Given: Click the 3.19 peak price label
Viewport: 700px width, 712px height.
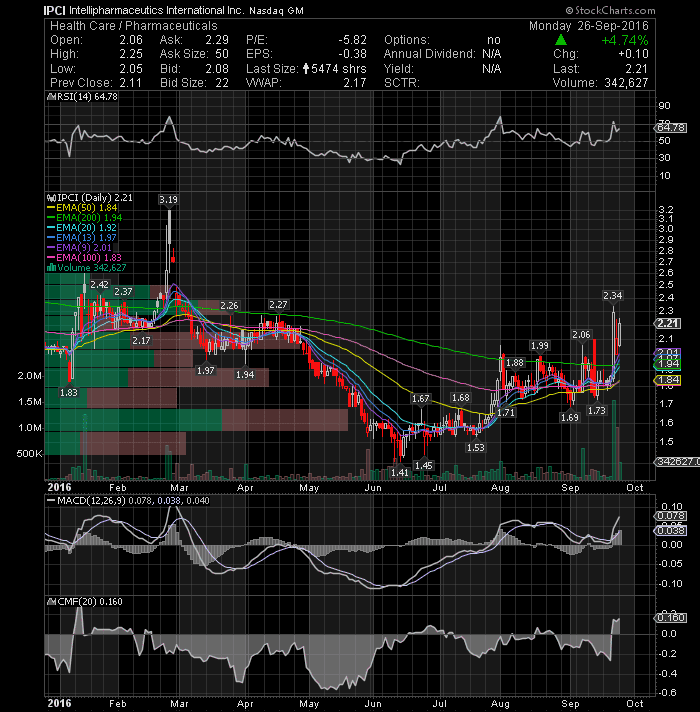Looking at the screenshot, I should (168, 200).
